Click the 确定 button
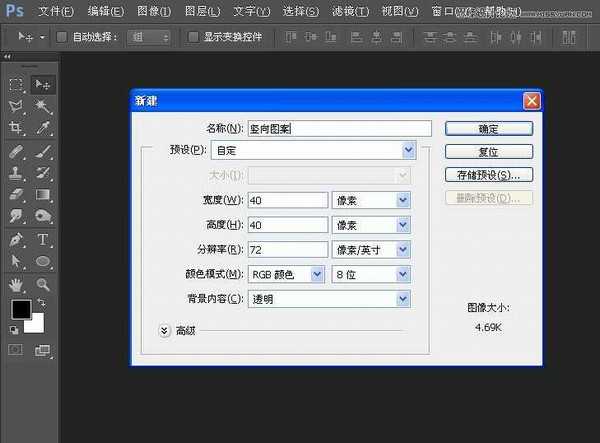Screen dimensions: 600x443 click(488, 129)
